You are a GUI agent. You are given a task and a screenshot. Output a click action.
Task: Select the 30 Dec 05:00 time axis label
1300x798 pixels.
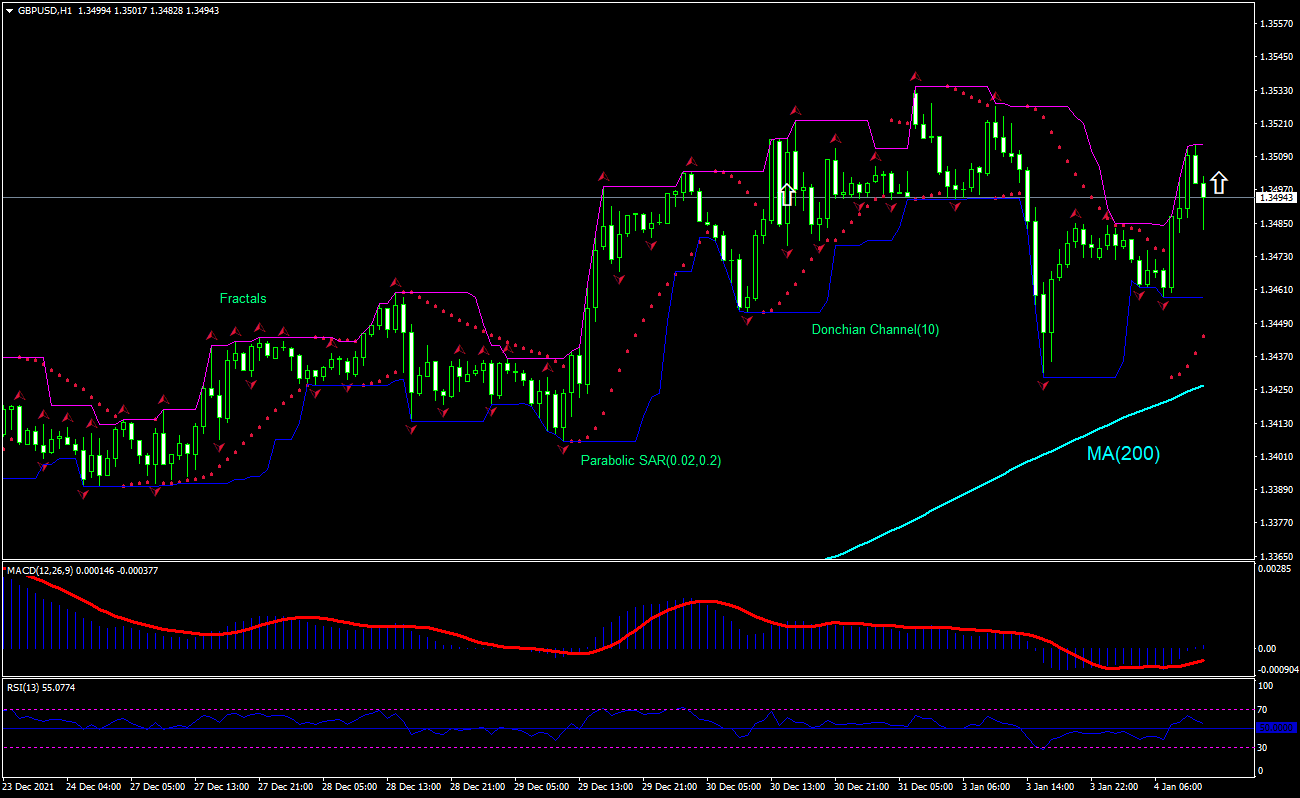coord(734,787)
